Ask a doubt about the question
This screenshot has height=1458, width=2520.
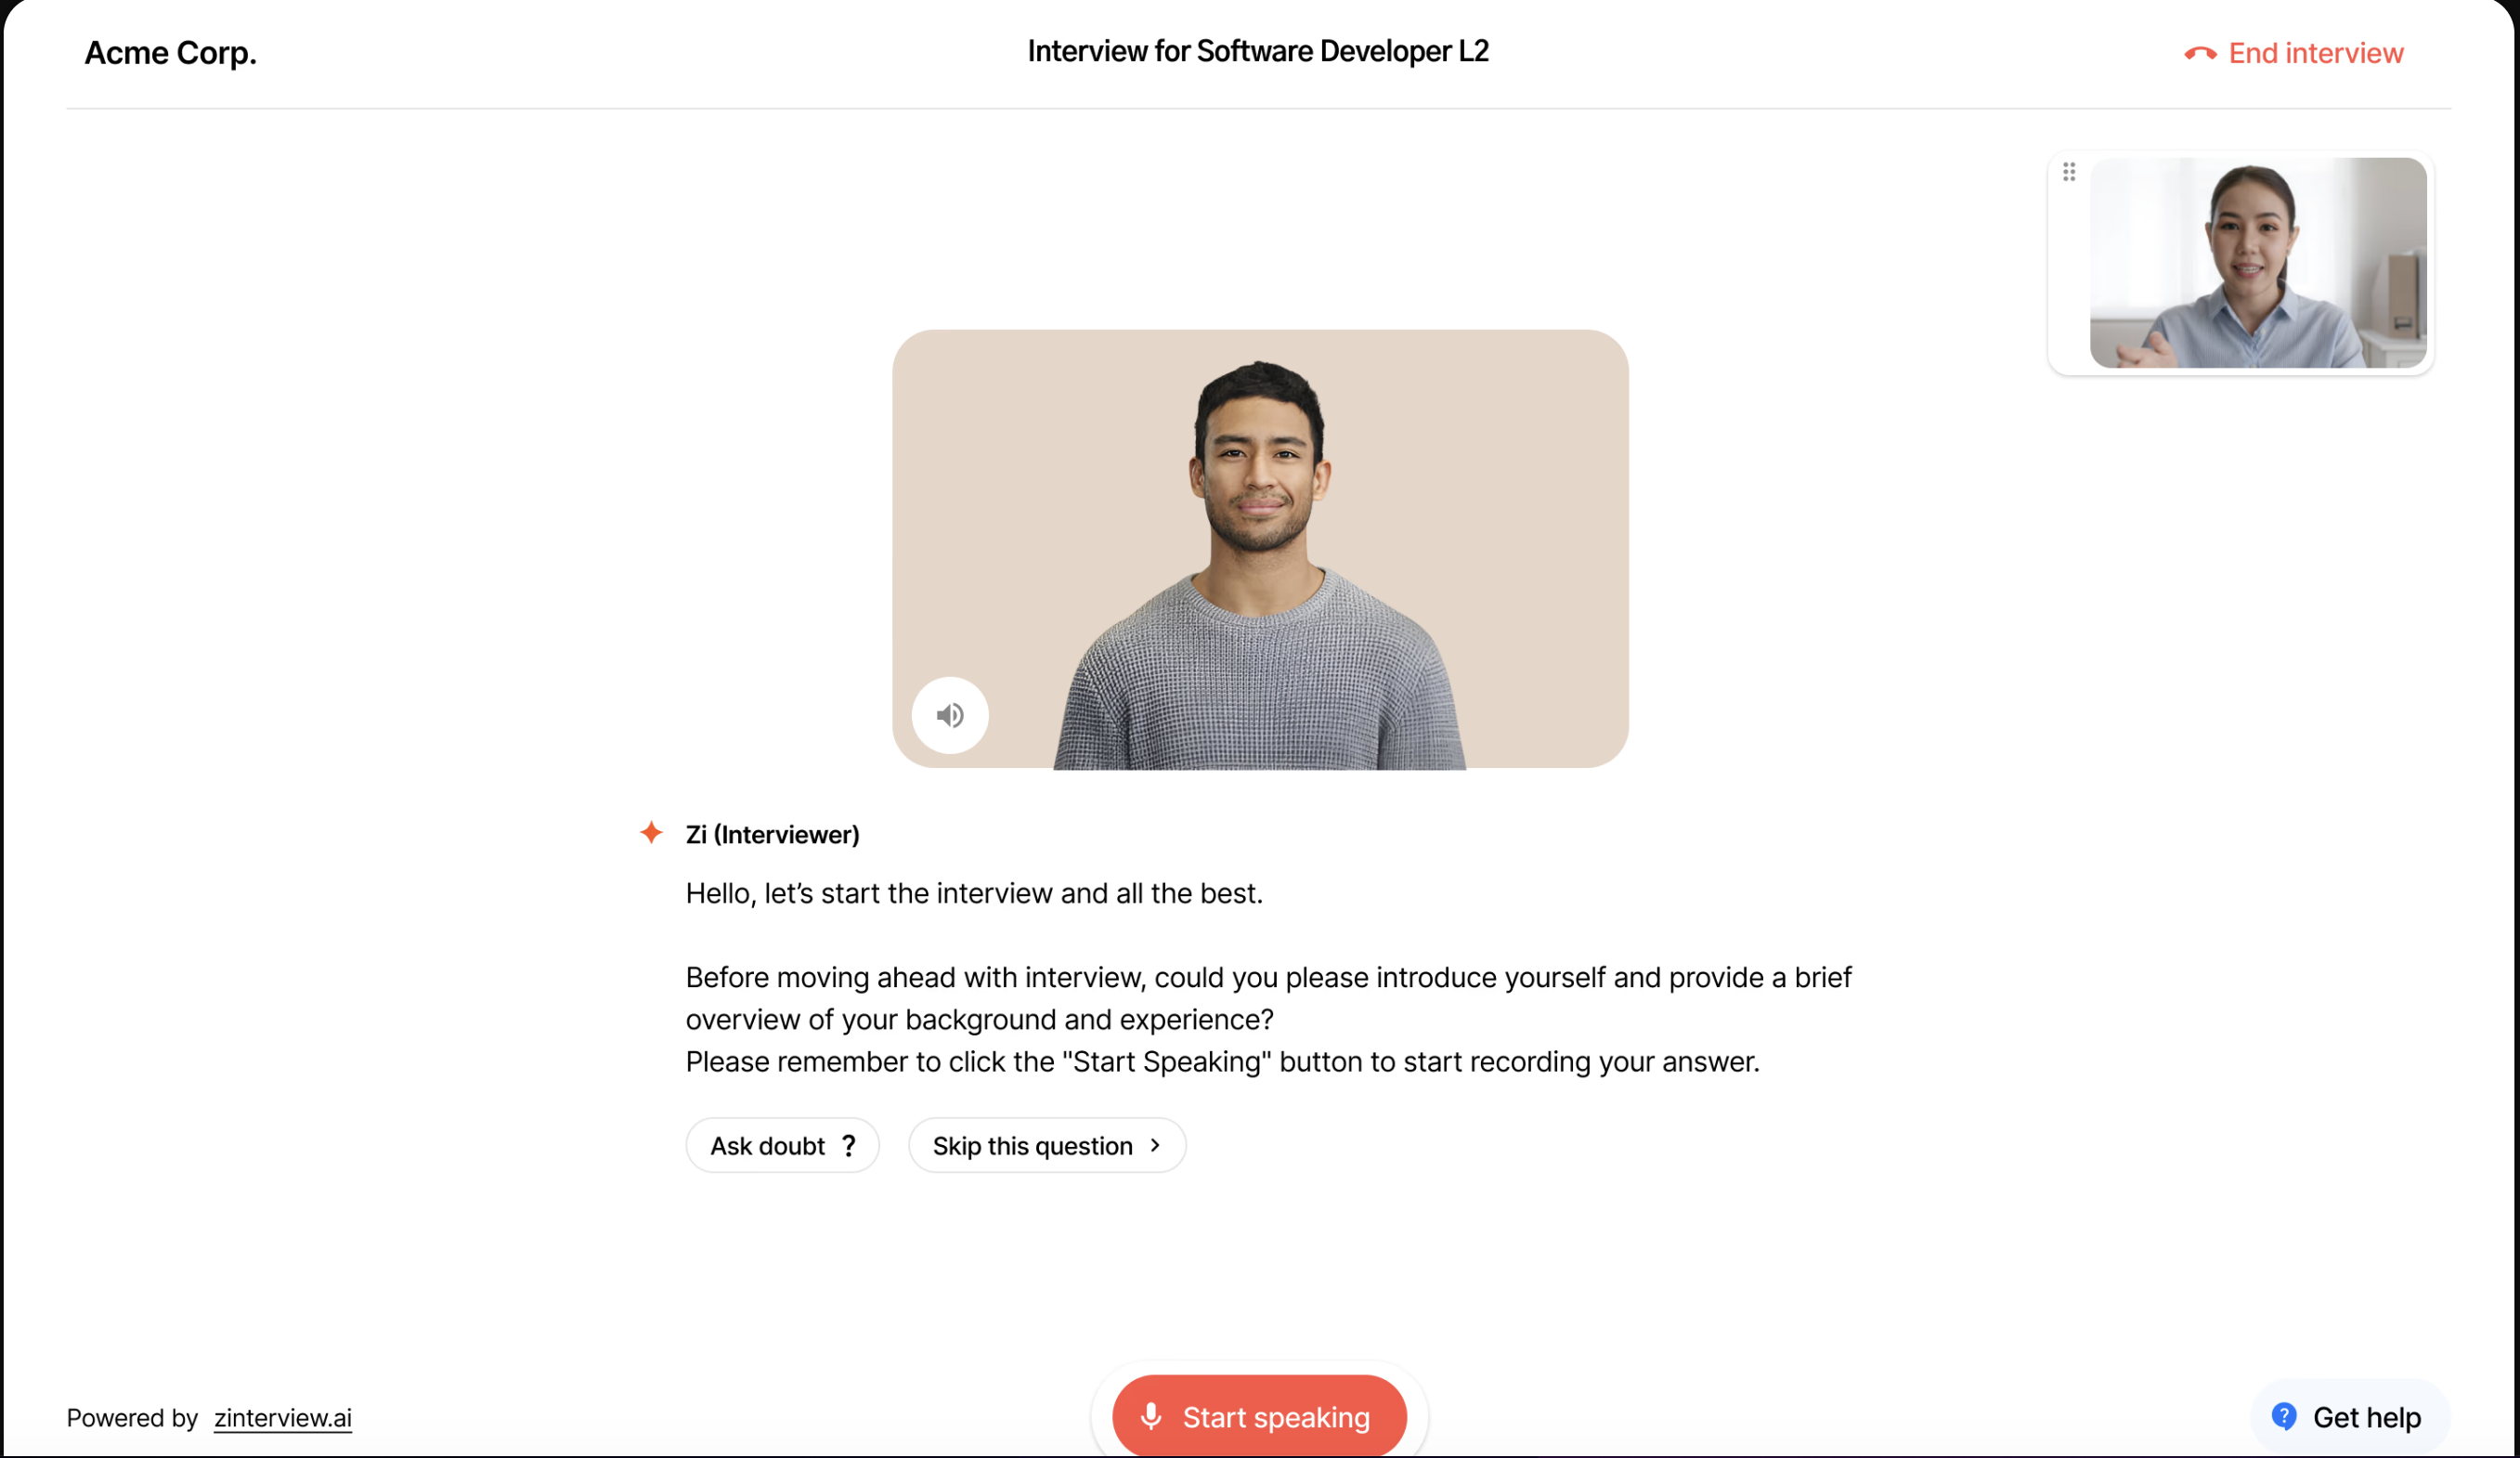point(782,1145)
